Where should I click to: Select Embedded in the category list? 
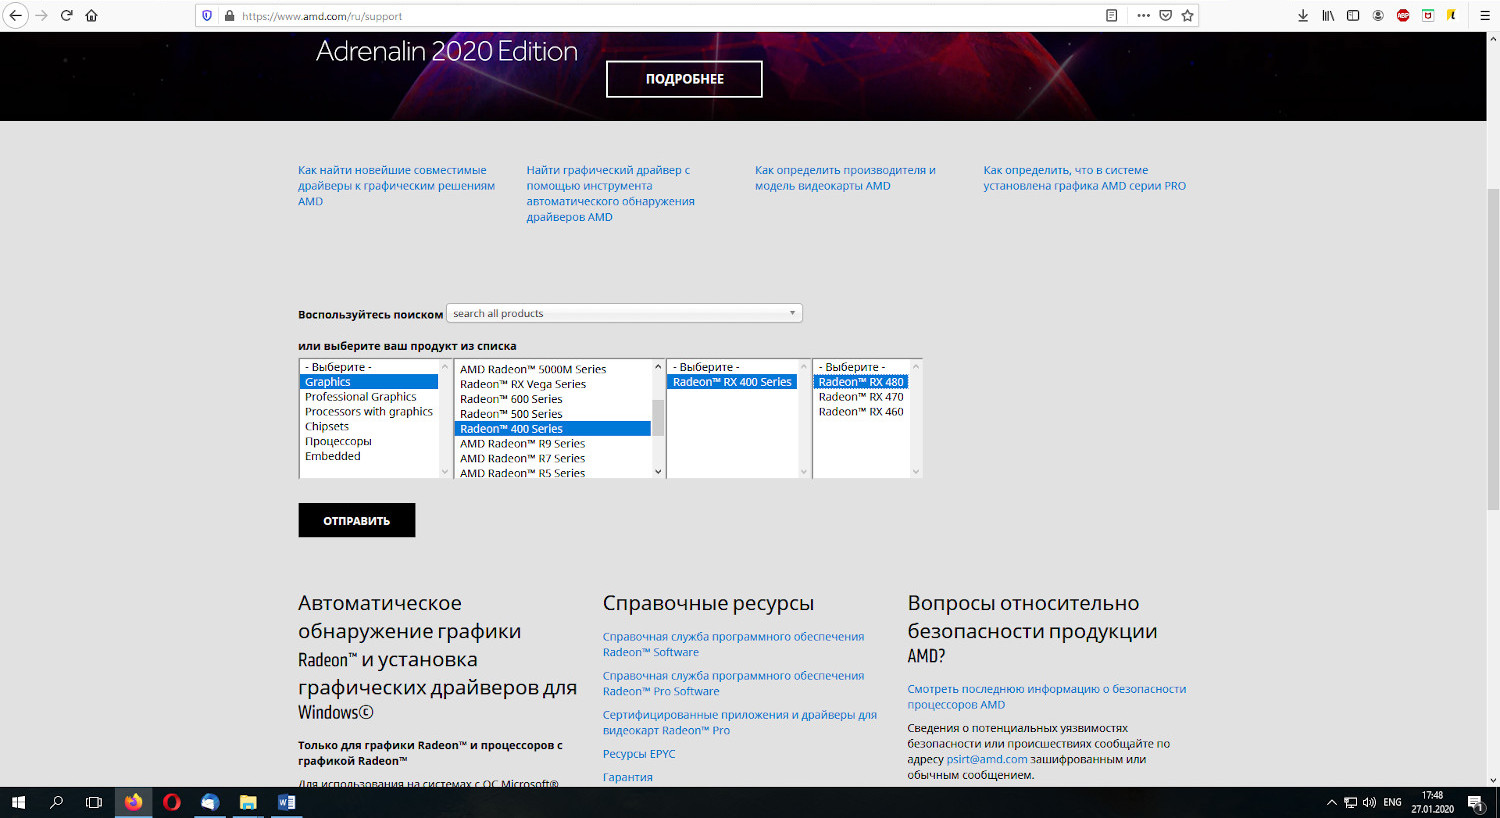point(368,456)
